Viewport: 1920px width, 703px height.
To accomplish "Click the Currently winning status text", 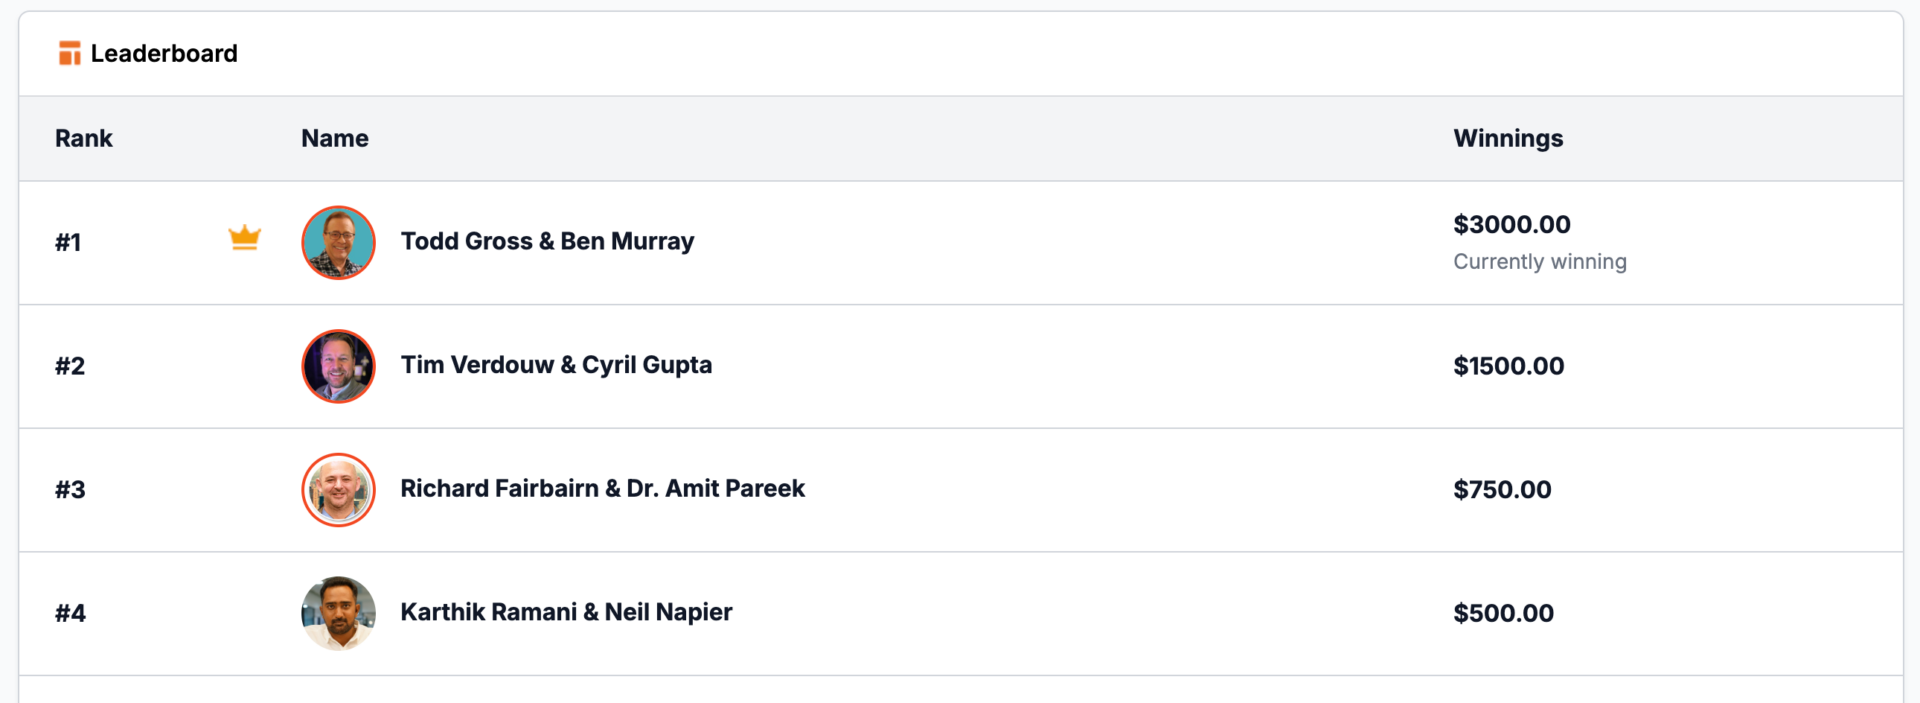I will click(1540, 261).
